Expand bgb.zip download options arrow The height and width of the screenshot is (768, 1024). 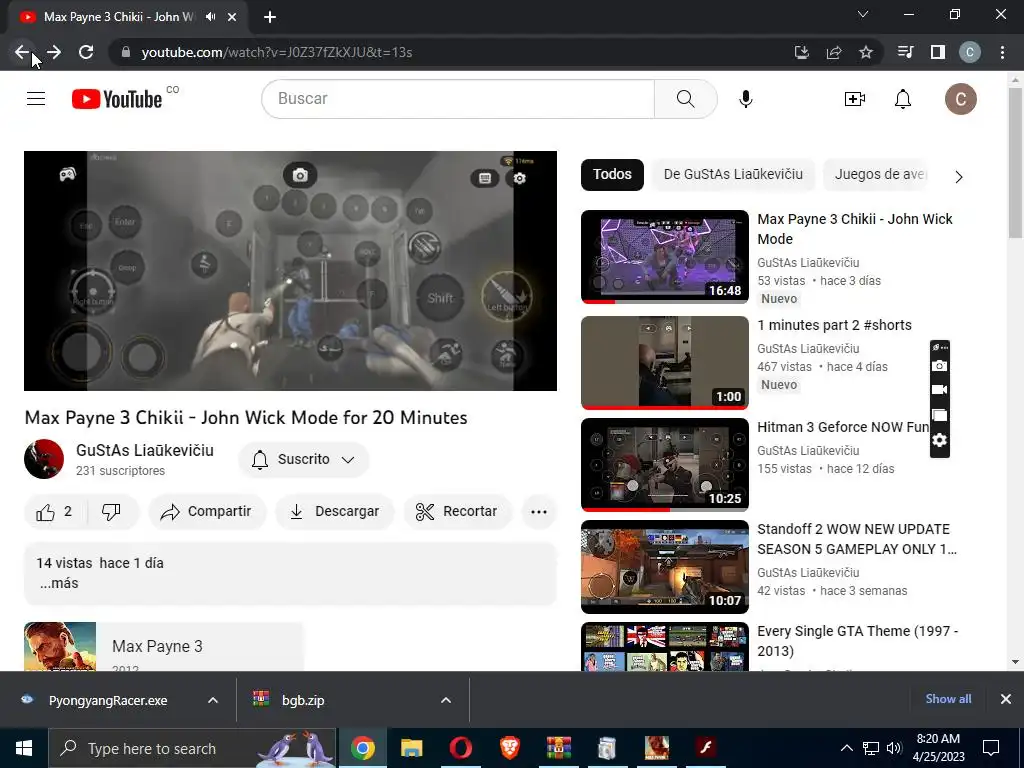[x=446, y=700]
